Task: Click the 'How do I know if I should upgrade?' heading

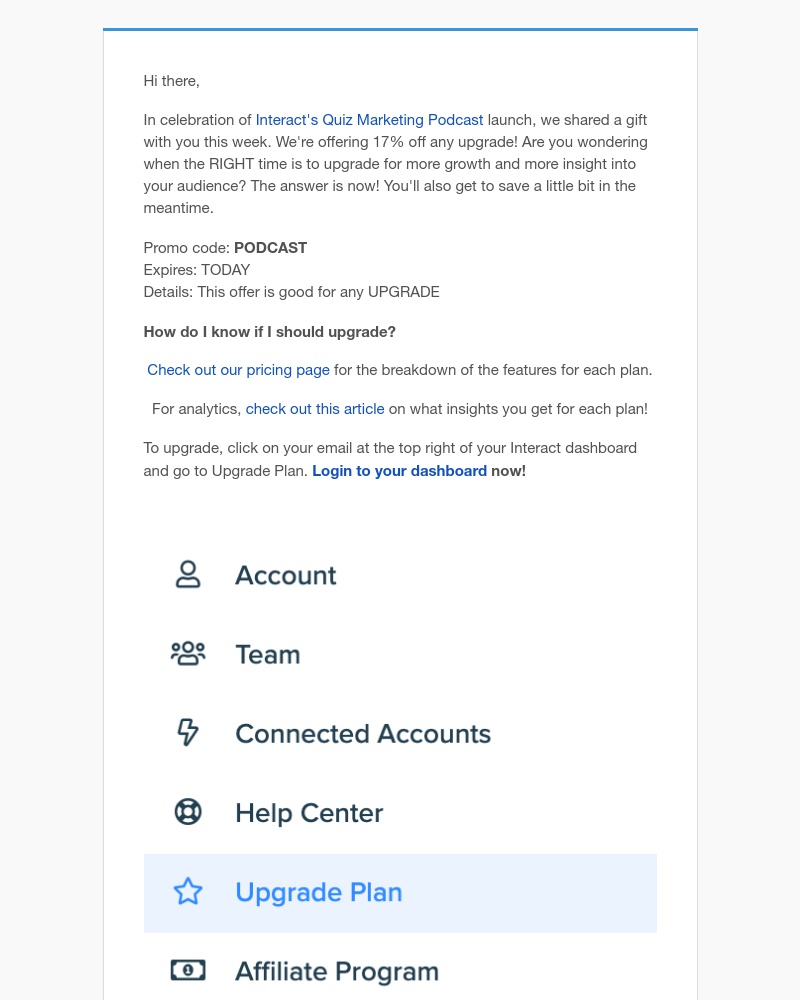Action: (x=269, y=332)
